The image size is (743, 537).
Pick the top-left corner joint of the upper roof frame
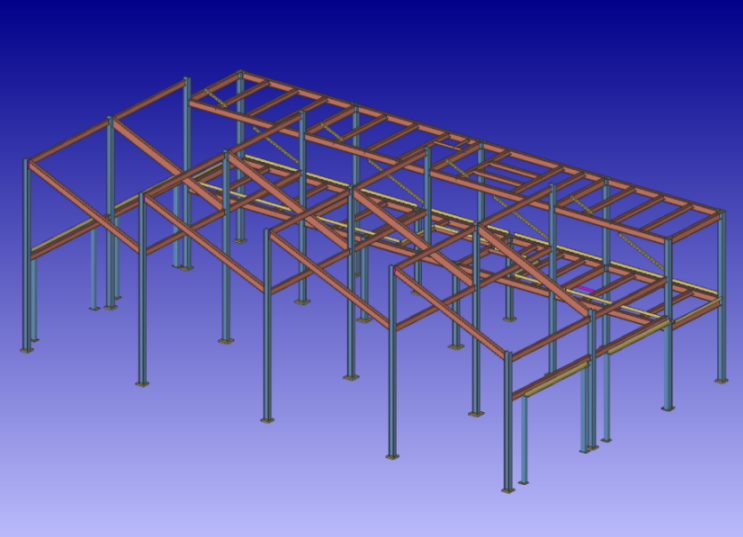[x=240, y=73]
